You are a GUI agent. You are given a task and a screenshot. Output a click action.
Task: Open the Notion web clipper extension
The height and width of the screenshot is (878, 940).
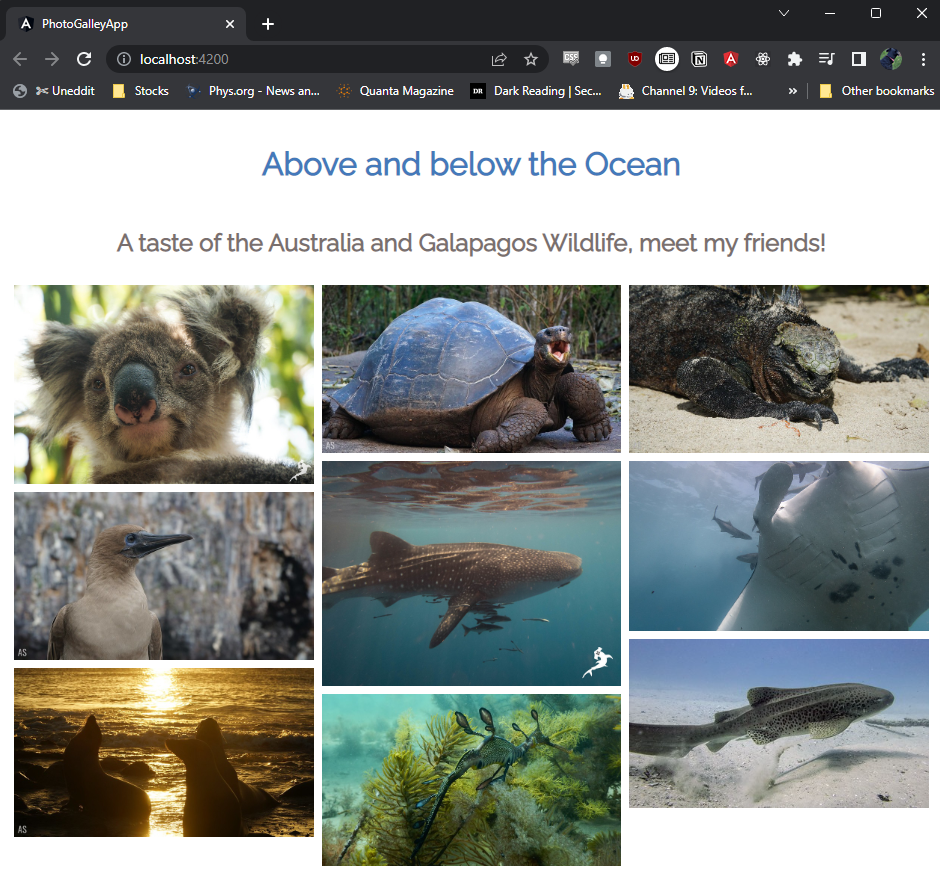(x=699, y=59)
